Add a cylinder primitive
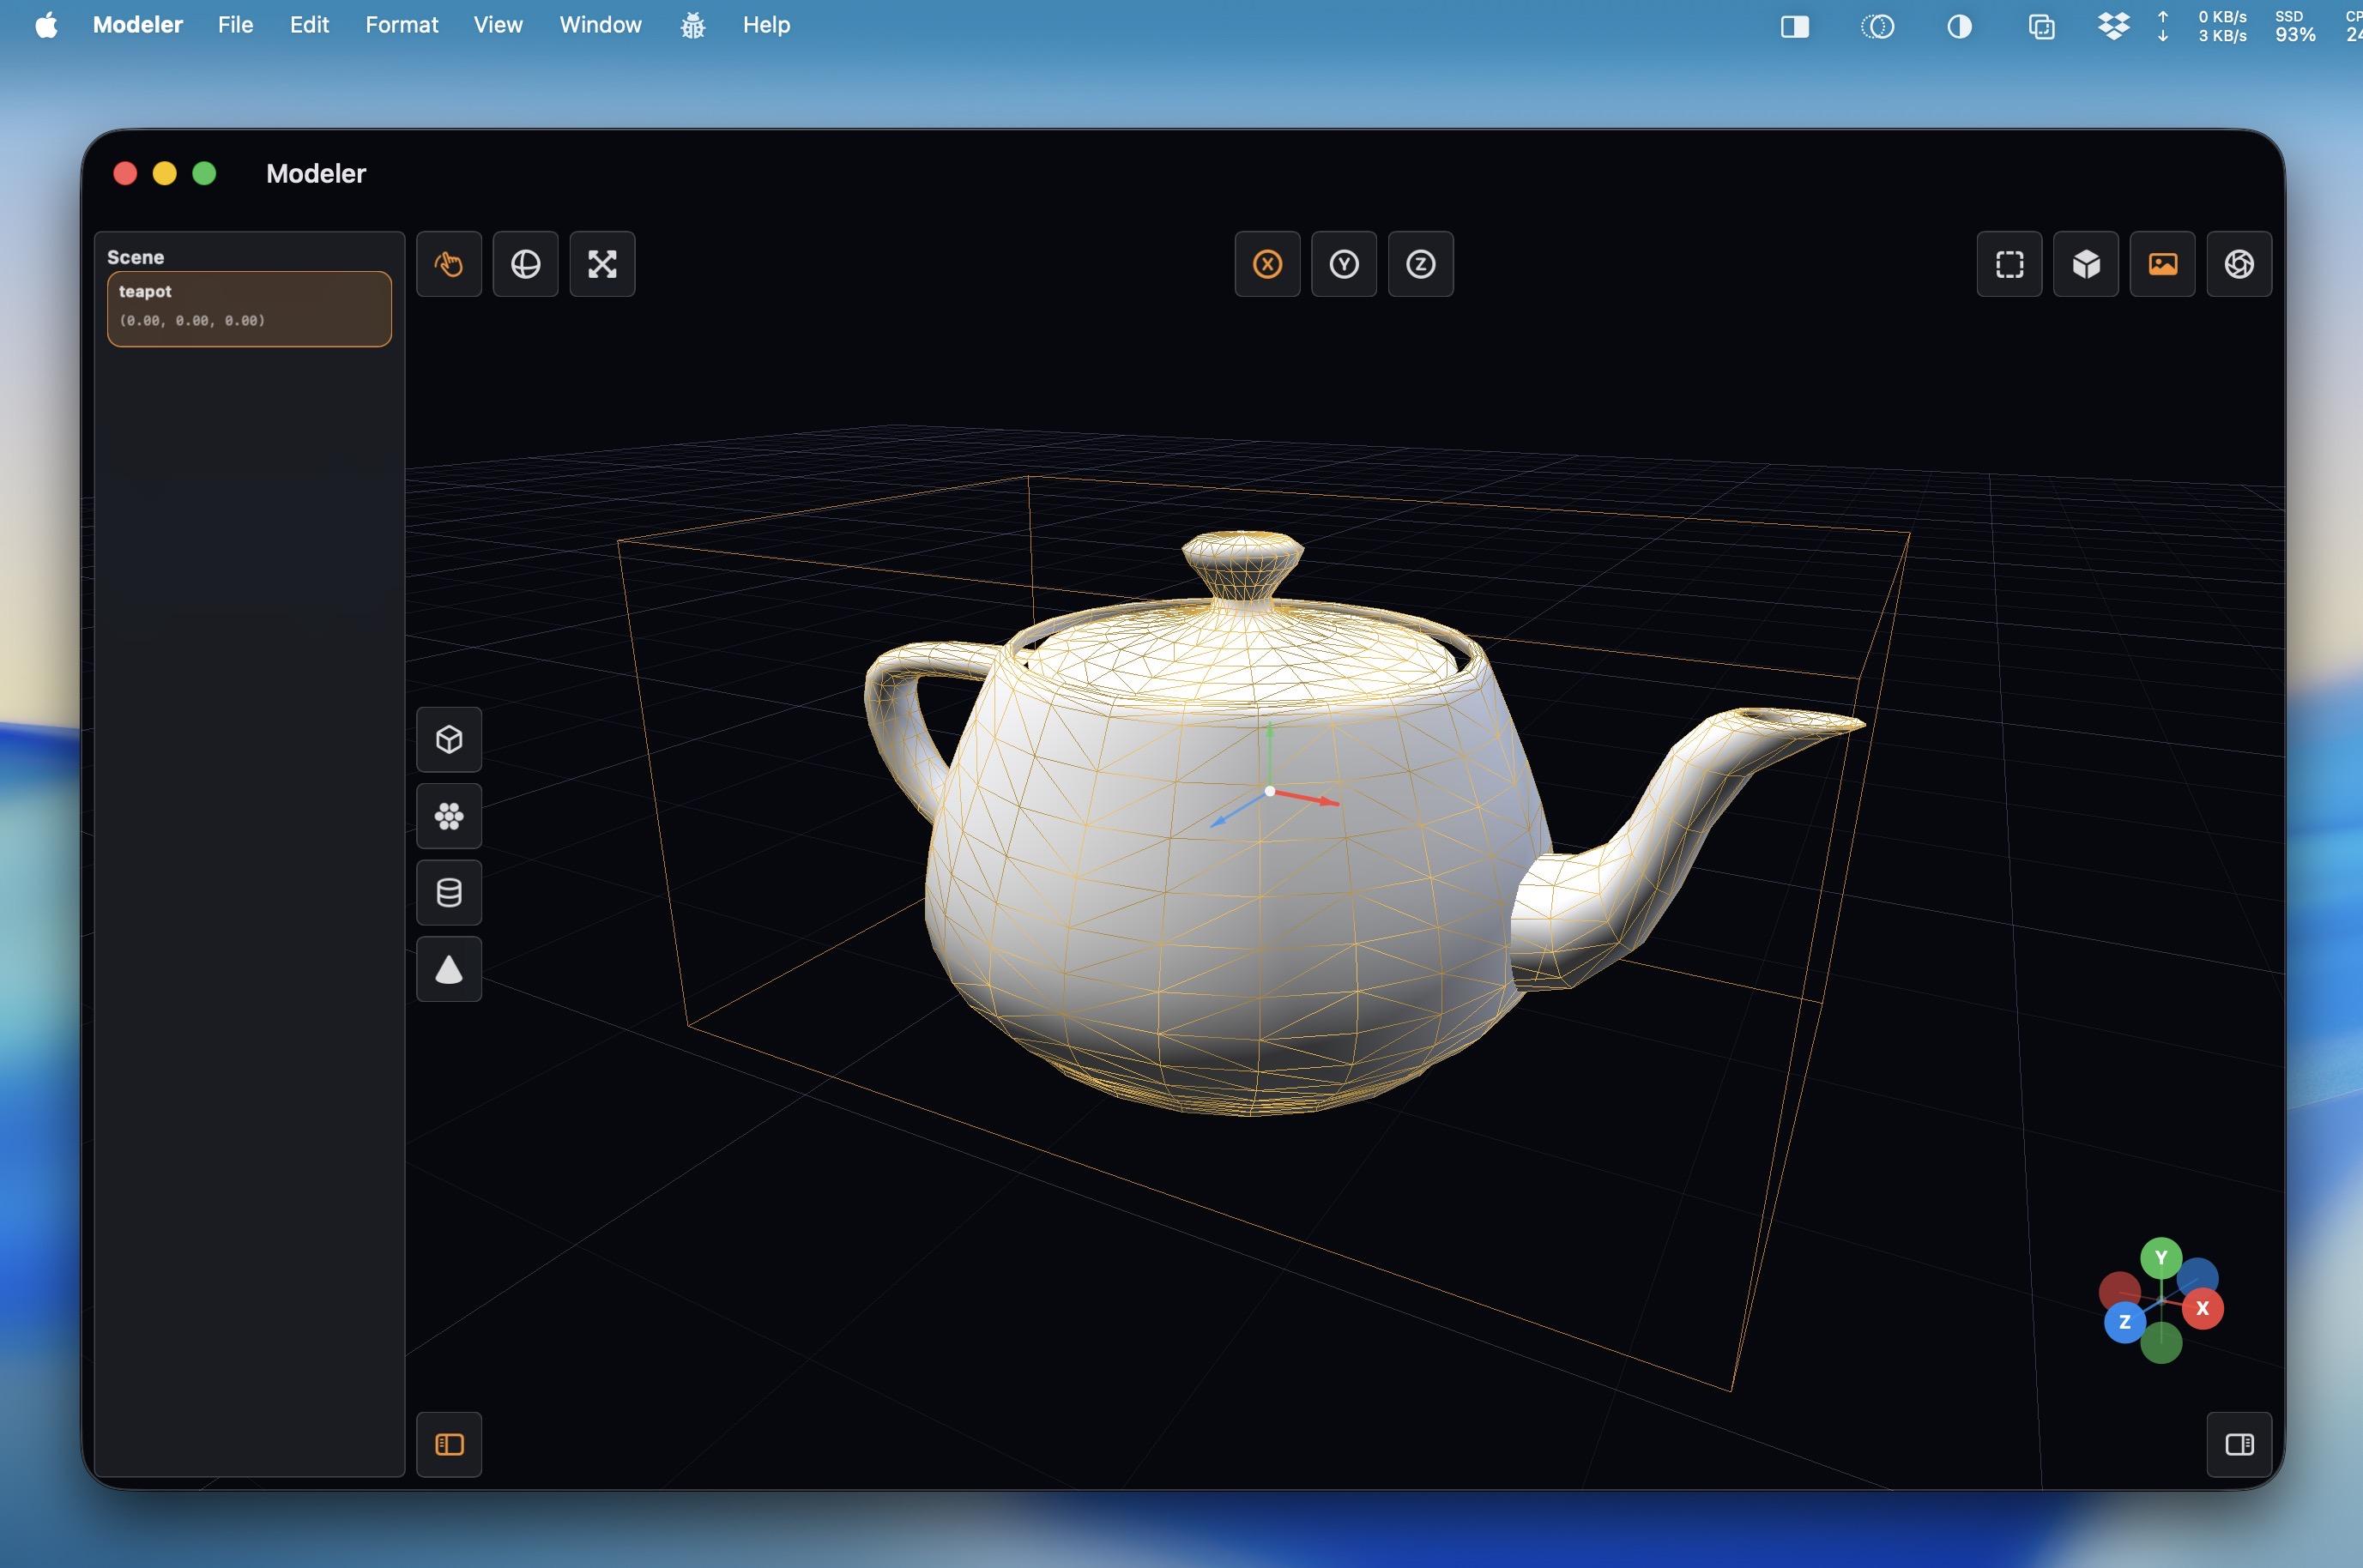Image resolution: width=2363 pixels, height=1568 pixels. pyautogui.click(x=449, y=893)
